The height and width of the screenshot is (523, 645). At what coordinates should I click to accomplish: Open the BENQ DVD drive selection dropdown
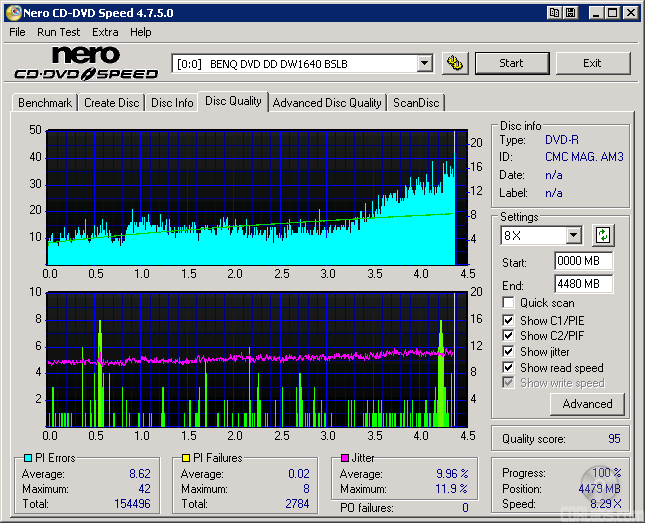click(424, 63)
